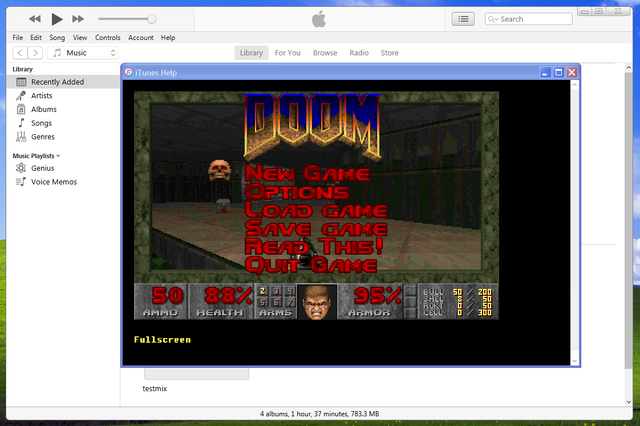This screenshot has width=640, height=426.
Task: Open the Music media type dropdown
Action: [83, 53]
